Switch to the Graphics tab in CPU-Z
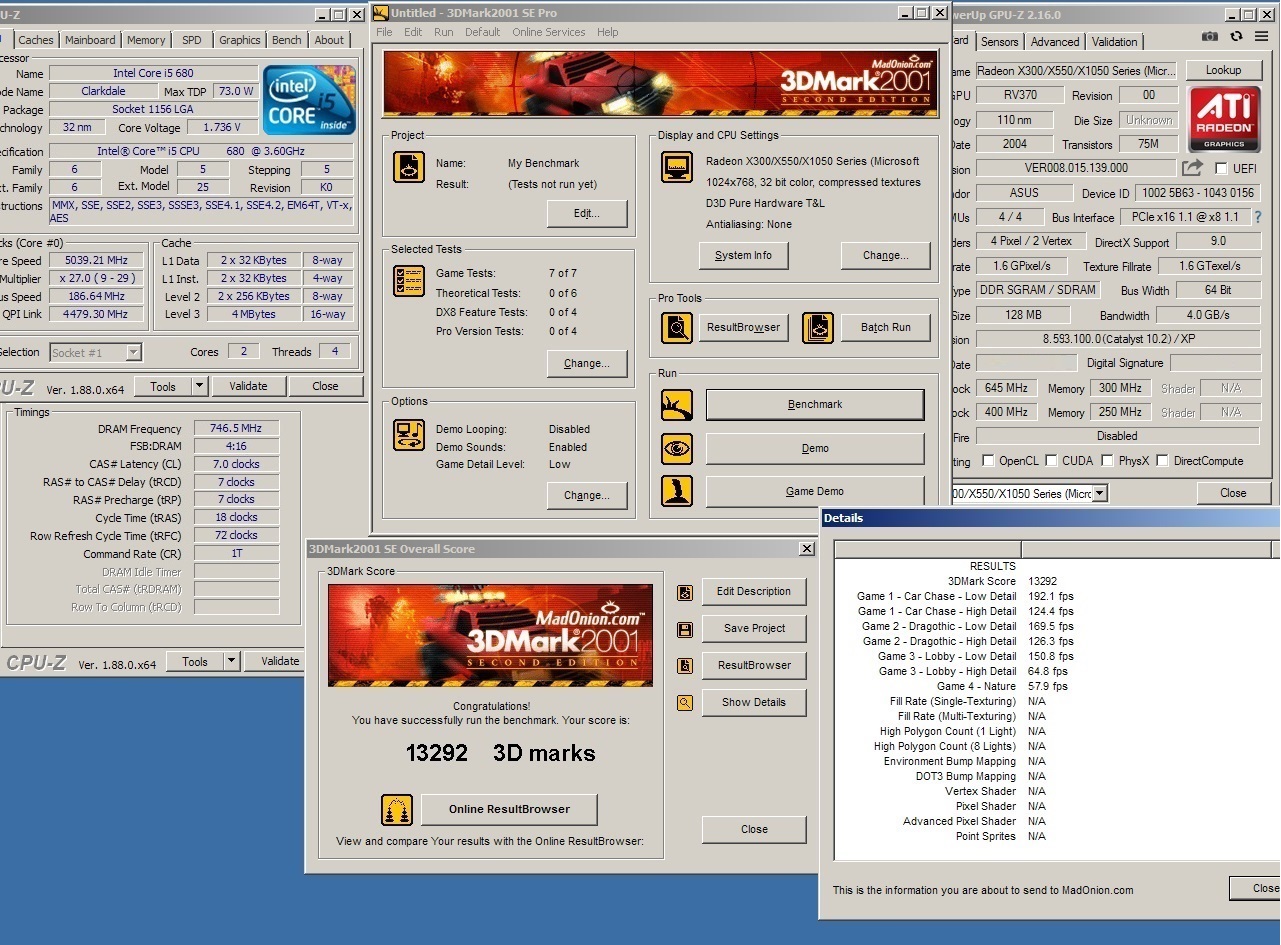 pos(240,40)
